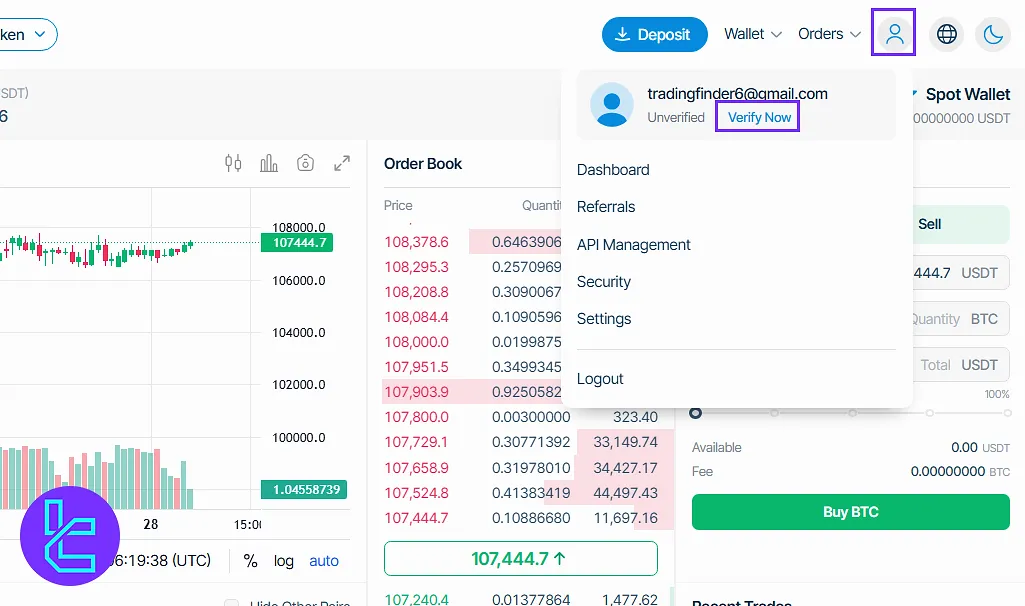Expand the Wallet dropdown
This screenshot has height=606, width=1025.
pyautogui.click(x=753, y=34)
